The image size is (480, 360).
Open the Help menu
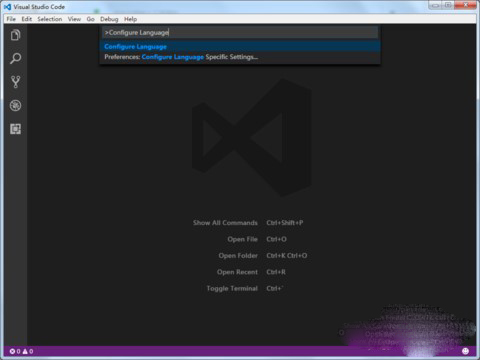(131, 19)
